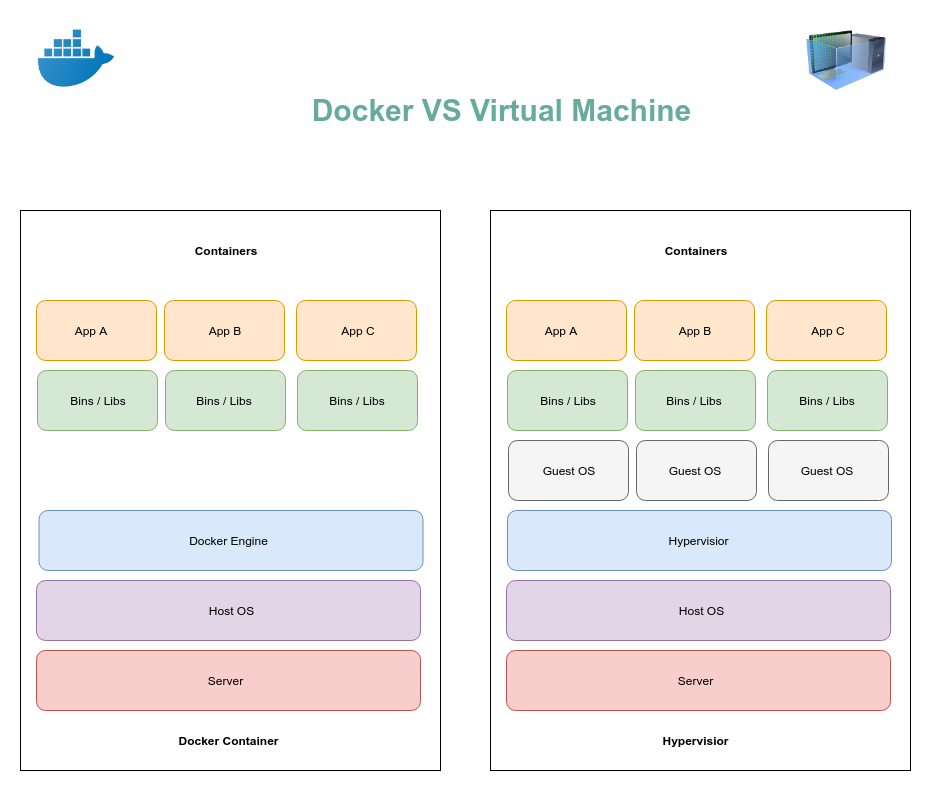Image resolution: width=931 pixels, height=791 pixels.
Task: Select the Containers heading in Hypervisior diagram
Action: click(695, 251)
